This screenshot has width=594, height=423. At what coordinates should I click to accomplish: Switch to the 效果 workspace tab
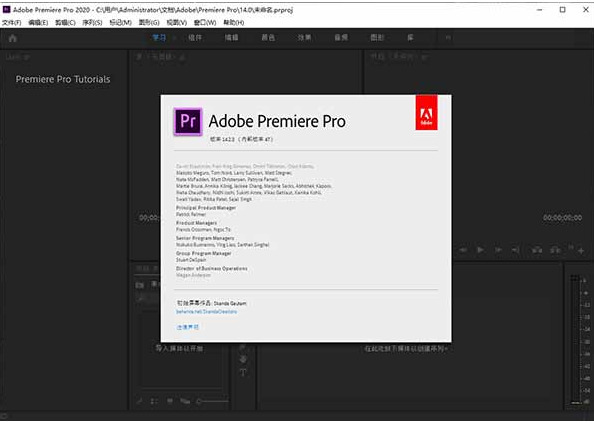(304, 37)
